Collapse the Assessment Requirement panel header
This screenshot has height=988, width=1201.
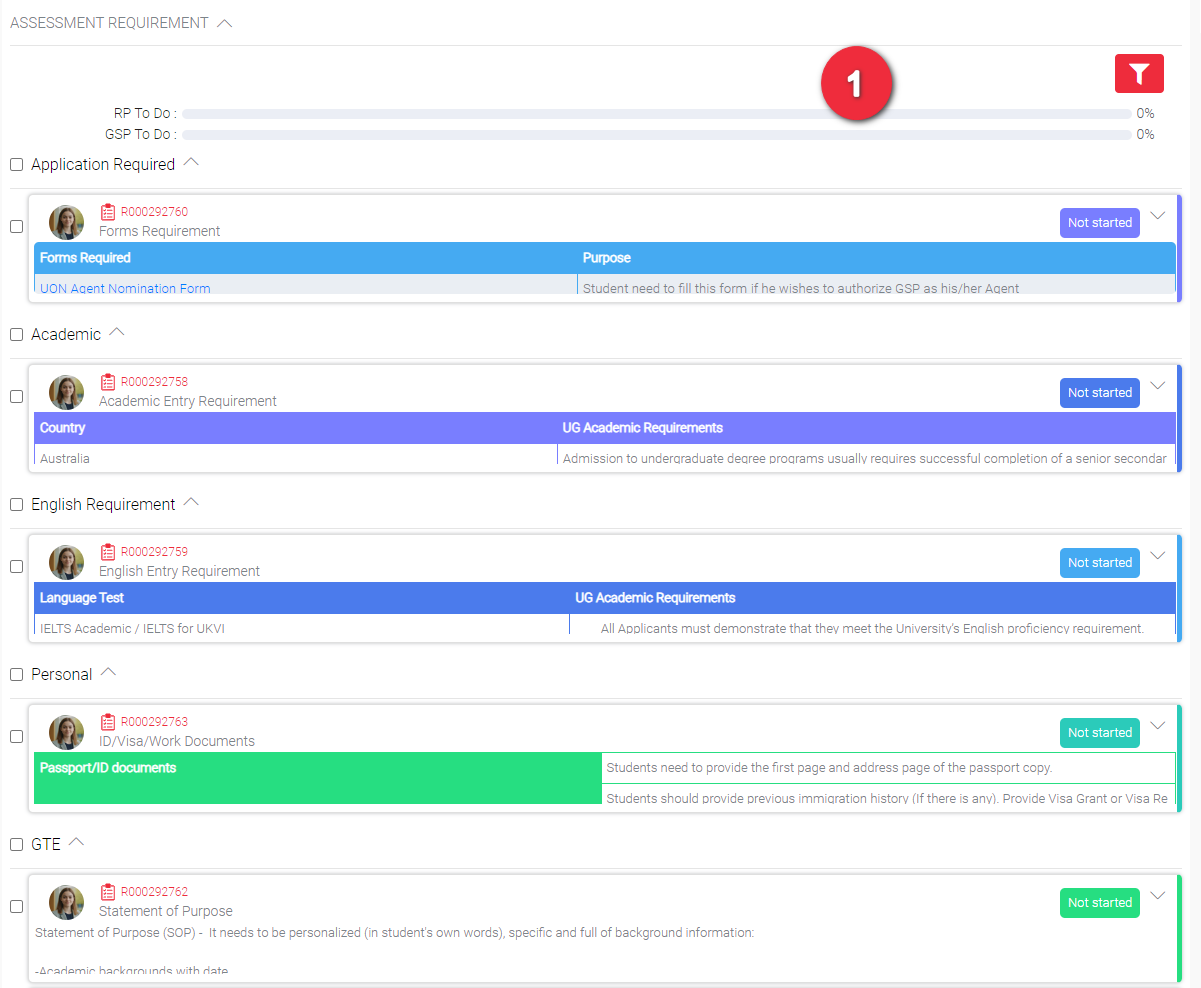224,23
